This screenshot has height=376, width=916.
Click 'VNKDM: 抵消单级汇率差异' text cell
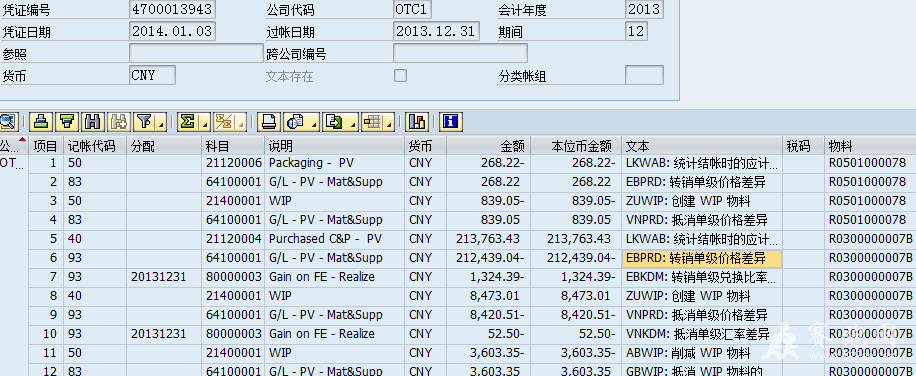(x=702, y=334)
